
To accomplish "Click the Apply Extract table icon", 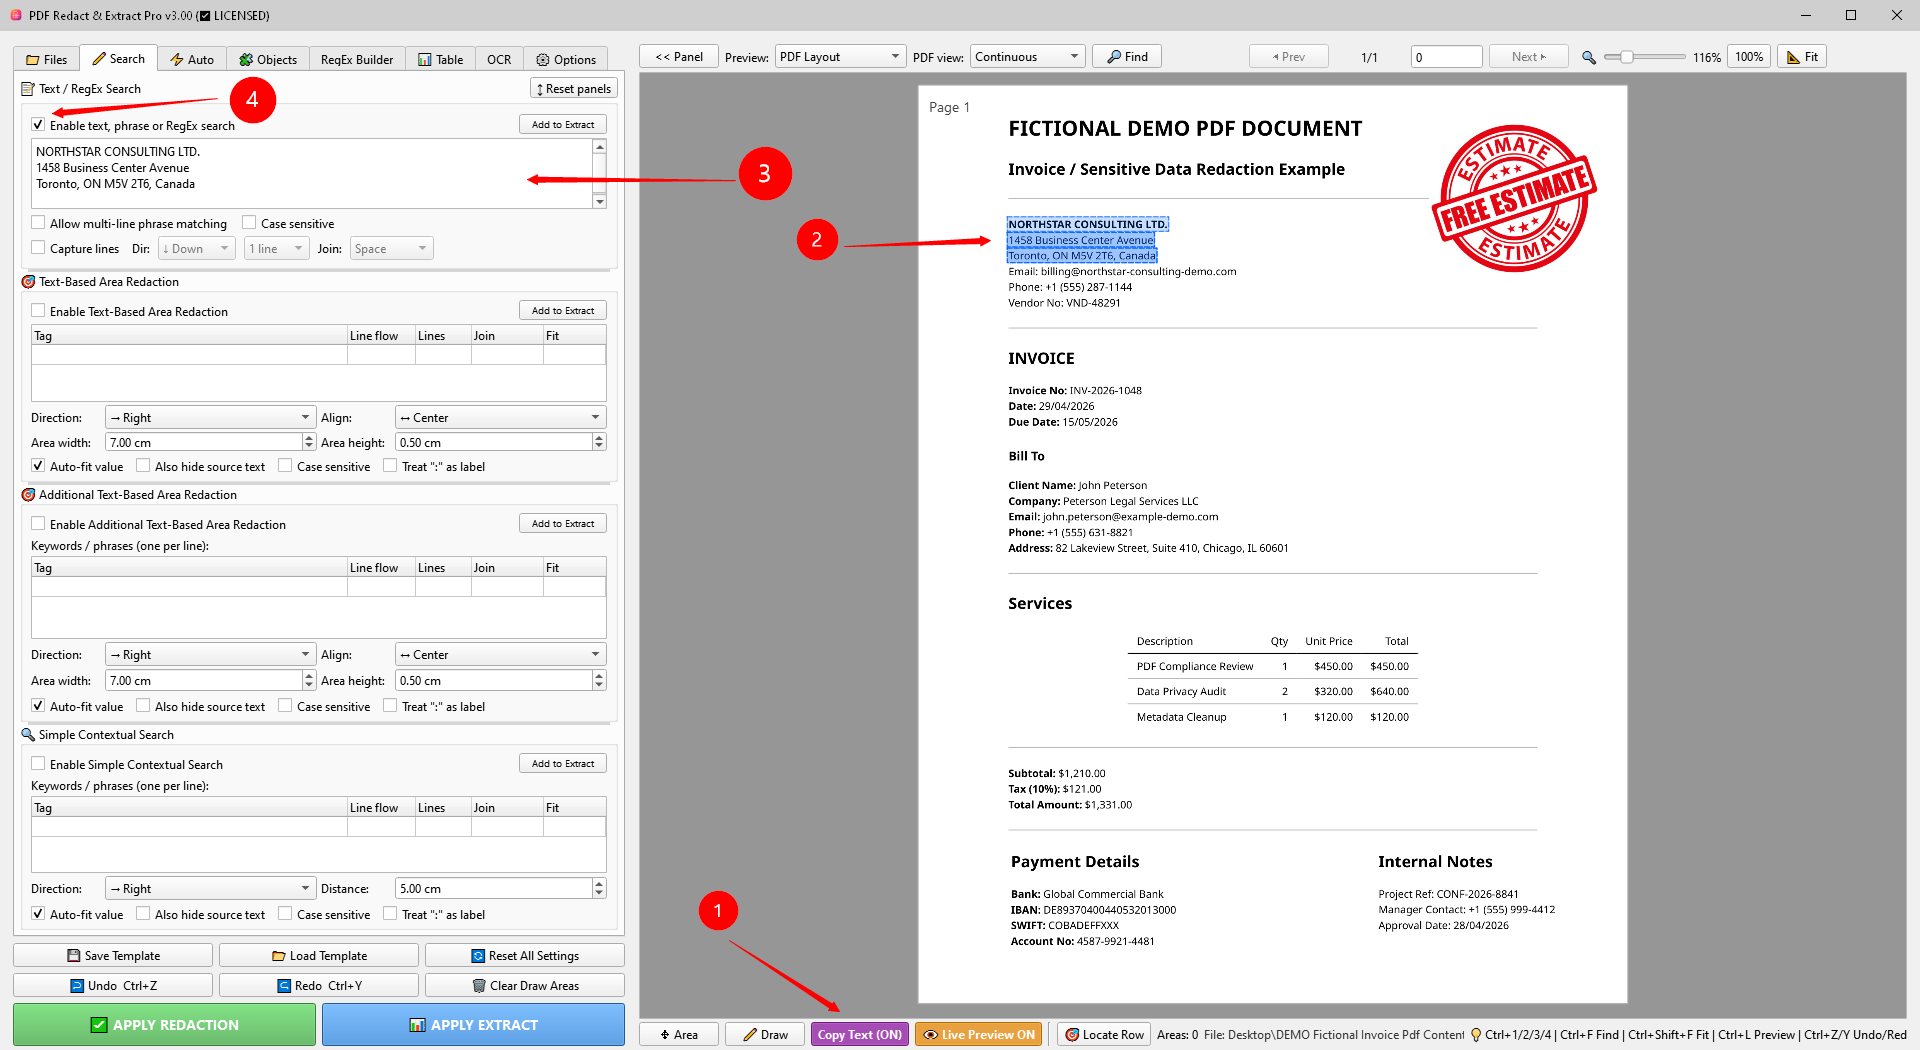I will [x=418, y=1025].
